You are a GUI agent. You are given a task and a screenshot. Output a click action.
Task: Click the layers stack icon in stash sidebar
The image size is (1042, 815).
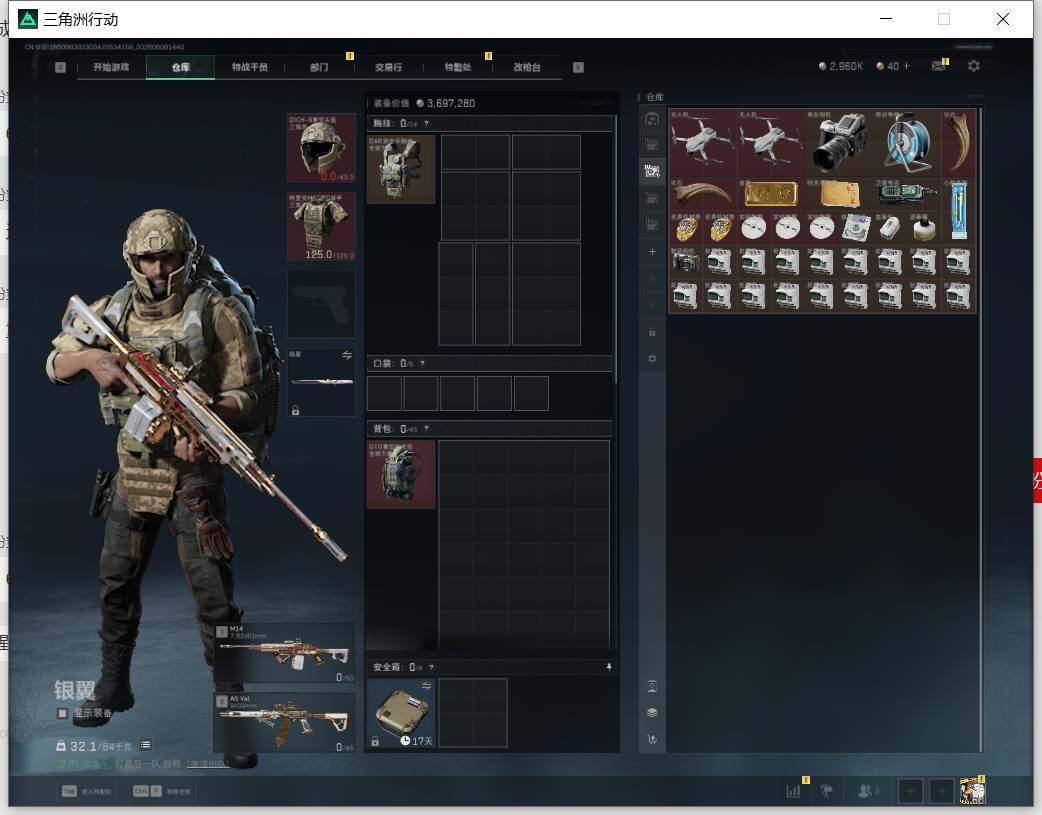653,713
